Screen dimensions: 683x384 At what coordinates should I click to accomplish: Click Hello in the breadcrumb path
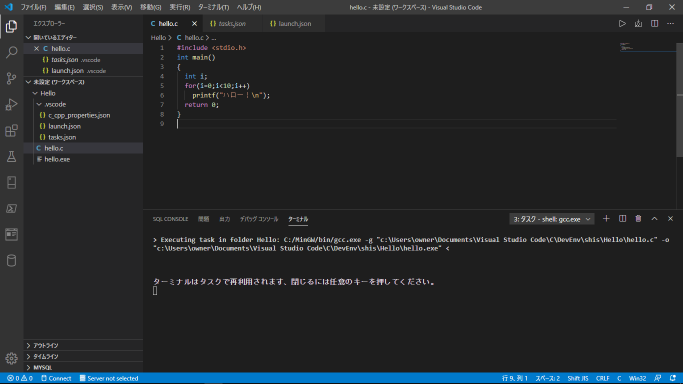click(x=158, y=38)
